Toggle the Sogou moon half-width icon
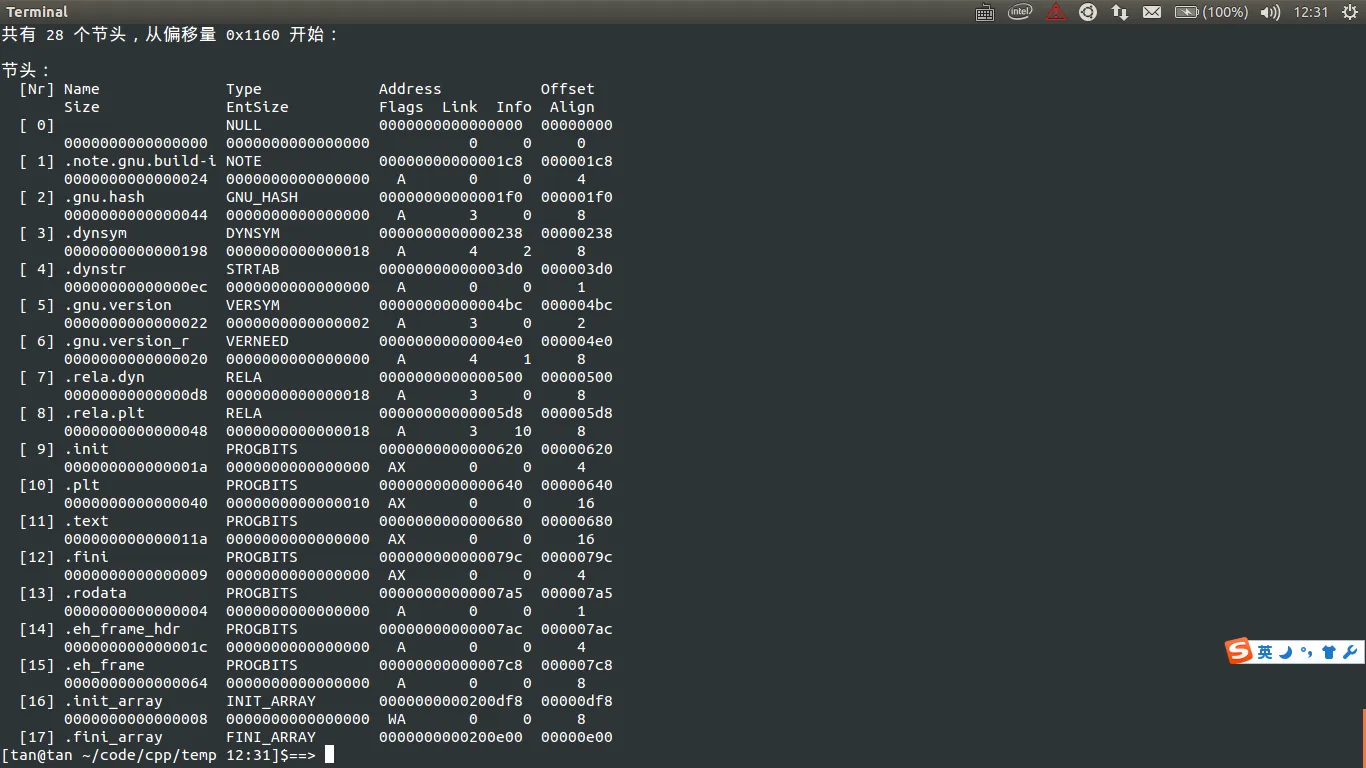The height and width of the screenshot is (768, 1366). (1286, 652)
